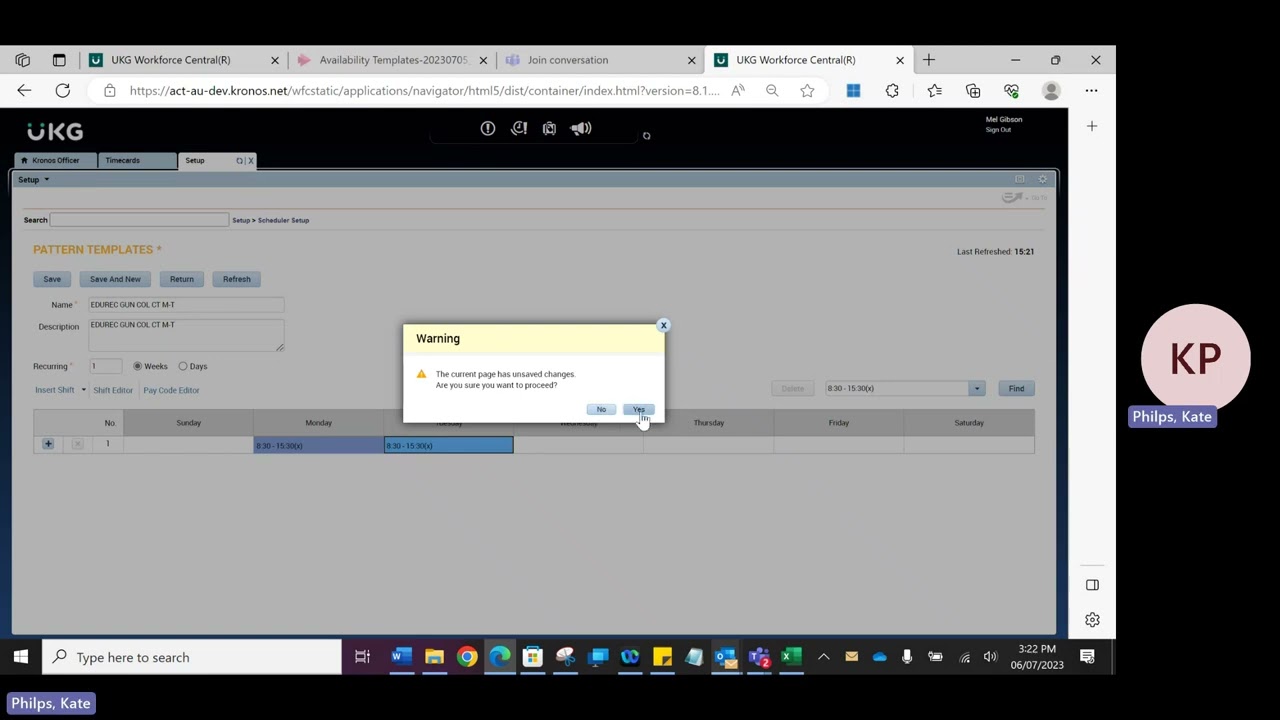Click the Find button
Screen dimensions: 1280x720
pos(1016,388)
